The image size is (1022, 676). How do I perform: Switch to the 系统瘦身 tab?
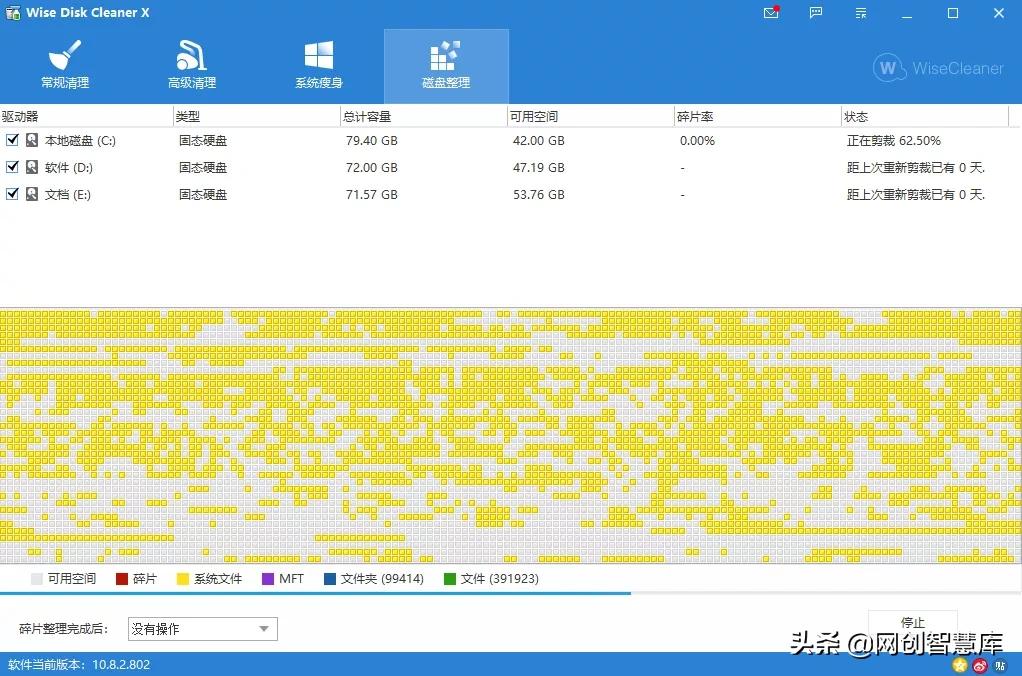(x=318, y=63)
